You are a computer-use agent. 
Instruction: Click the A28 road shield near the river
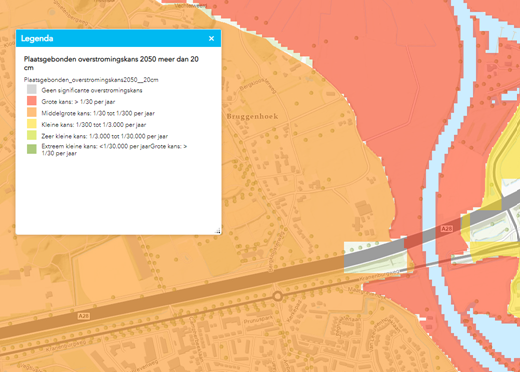(447, 229)
